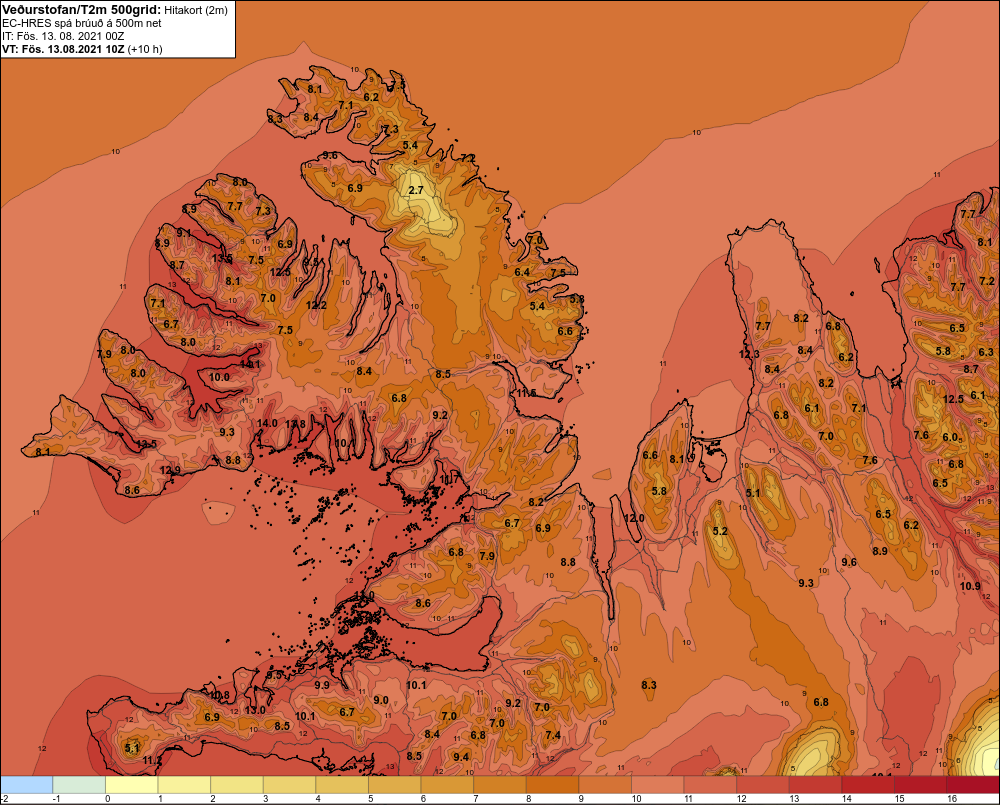
Task: Select the legend tick label -2
Action: pyautogui.click(x=5, y=799)
